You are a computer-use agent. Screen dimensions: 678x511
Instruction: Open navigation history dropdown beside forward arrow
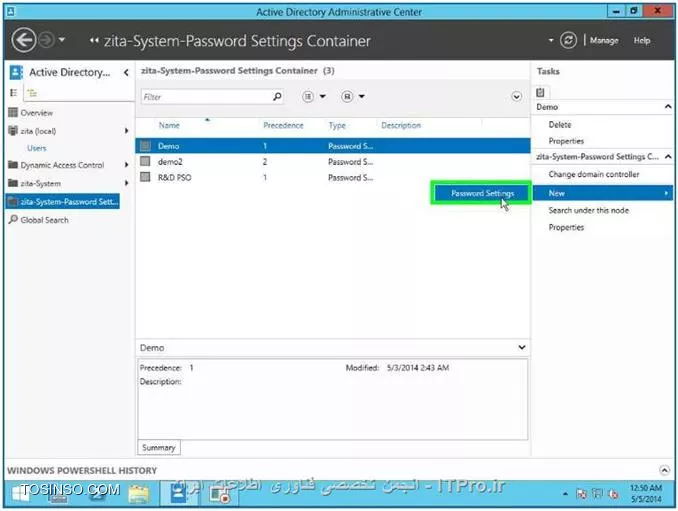click(62, 40)
